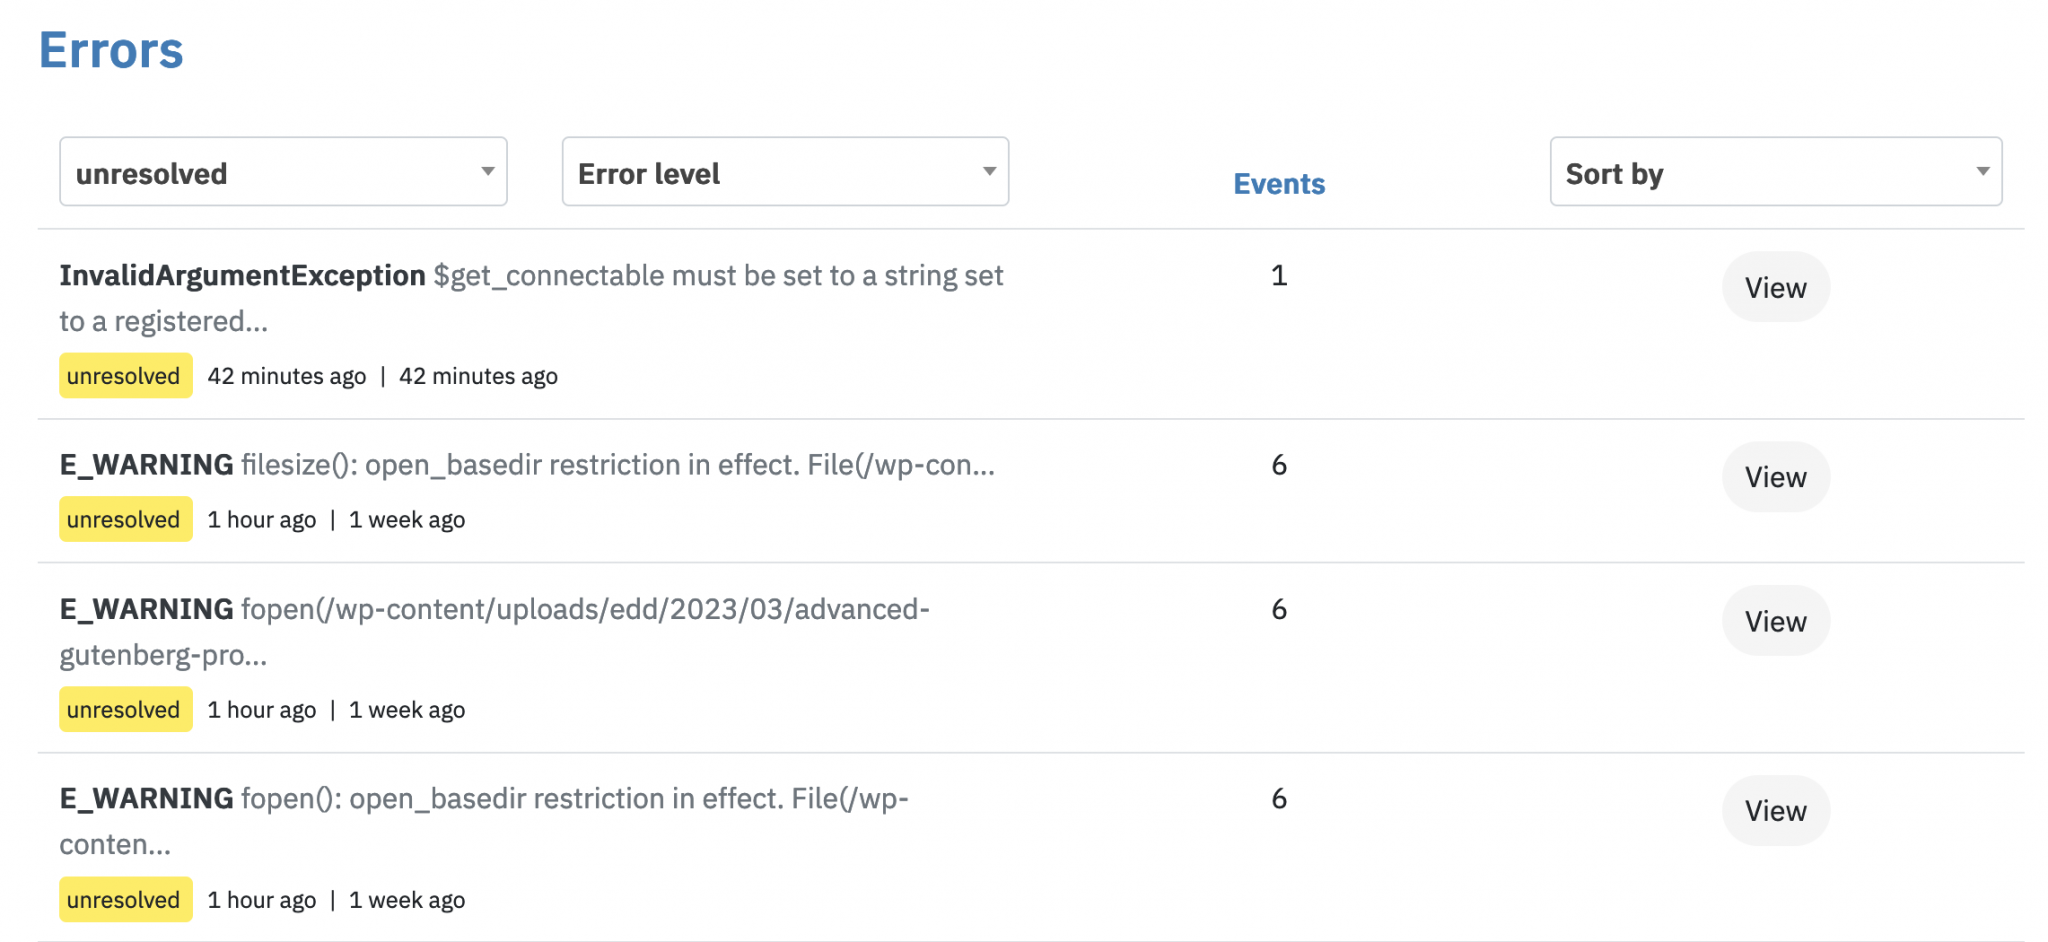View the fopen advanced-gutenberg warning

coord(1775,621)
